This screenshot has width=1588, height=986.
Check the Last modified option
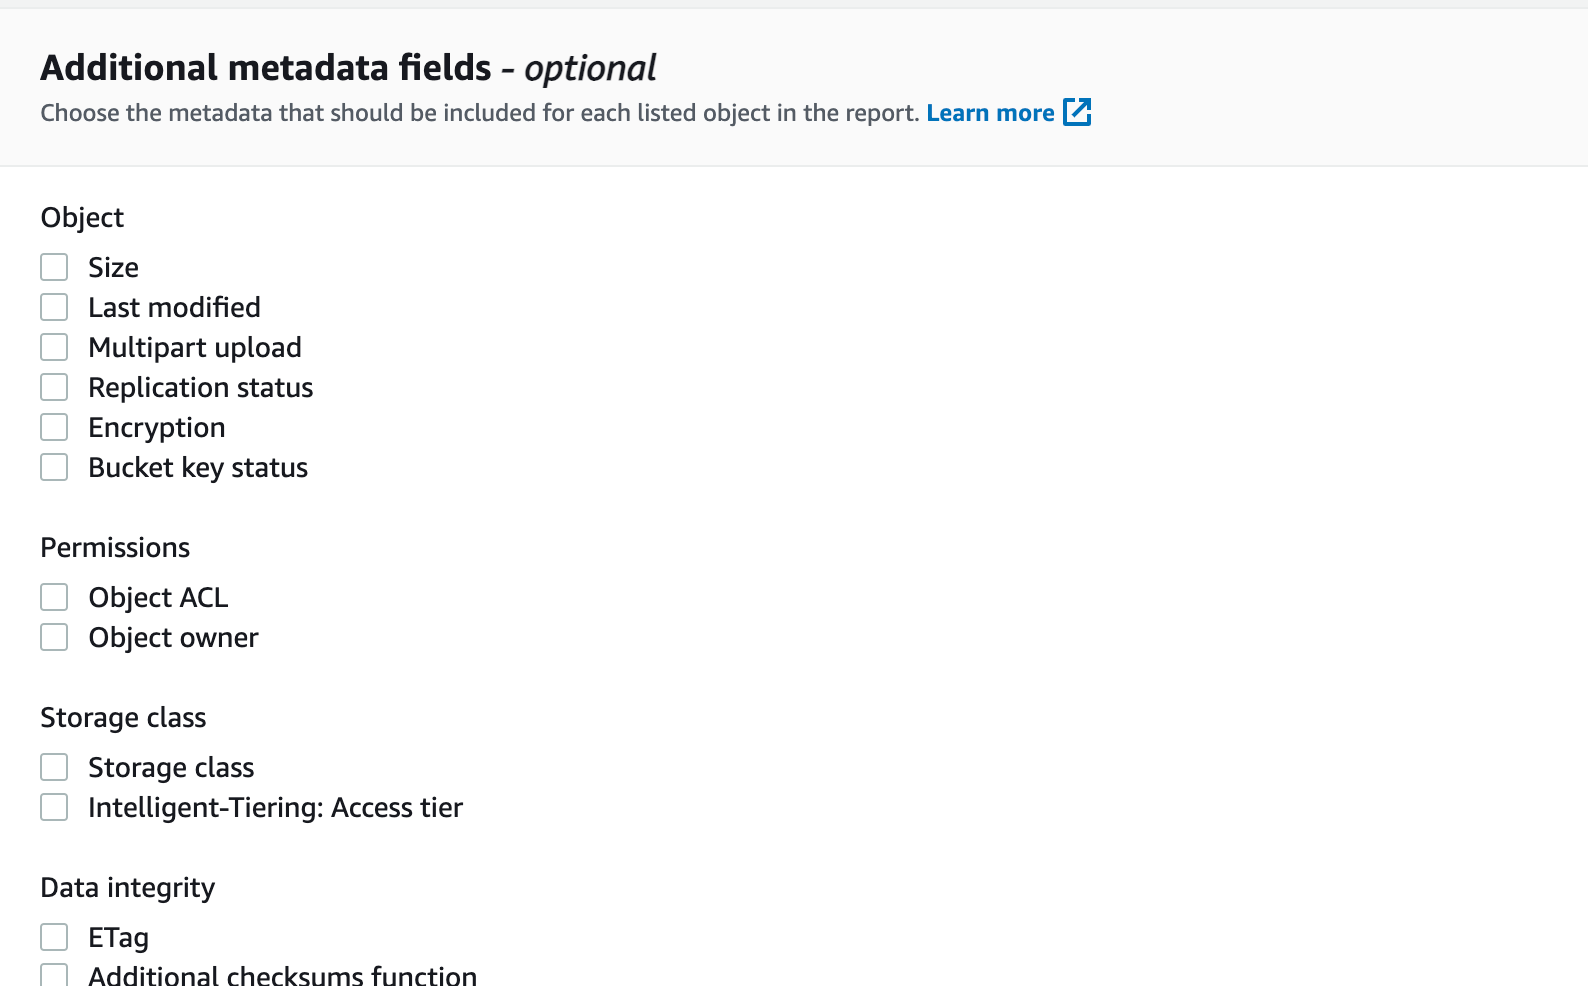(54, 307)
